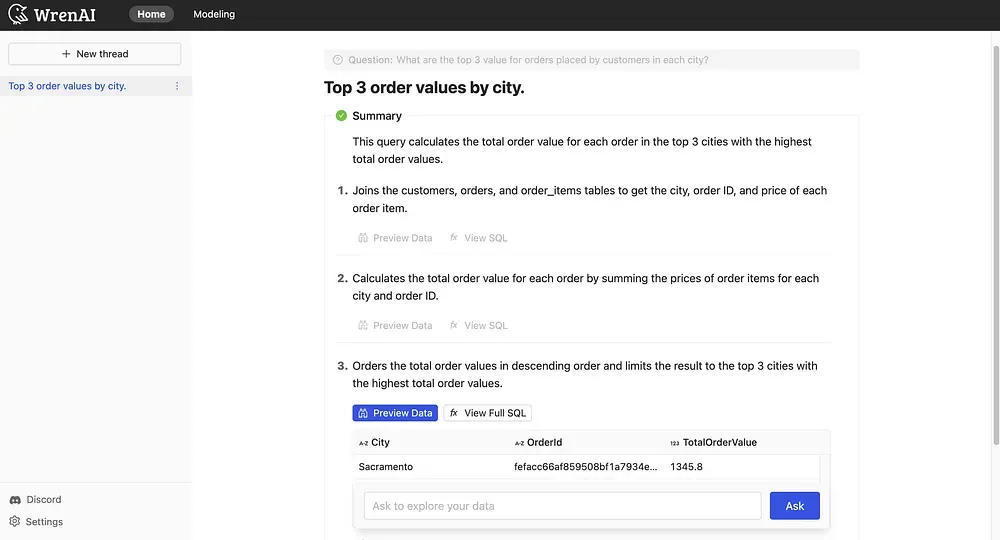Select the Home tab
The width and height of the screenshot is (1000, 540).
pyautogui.click(x=151, y=14)
